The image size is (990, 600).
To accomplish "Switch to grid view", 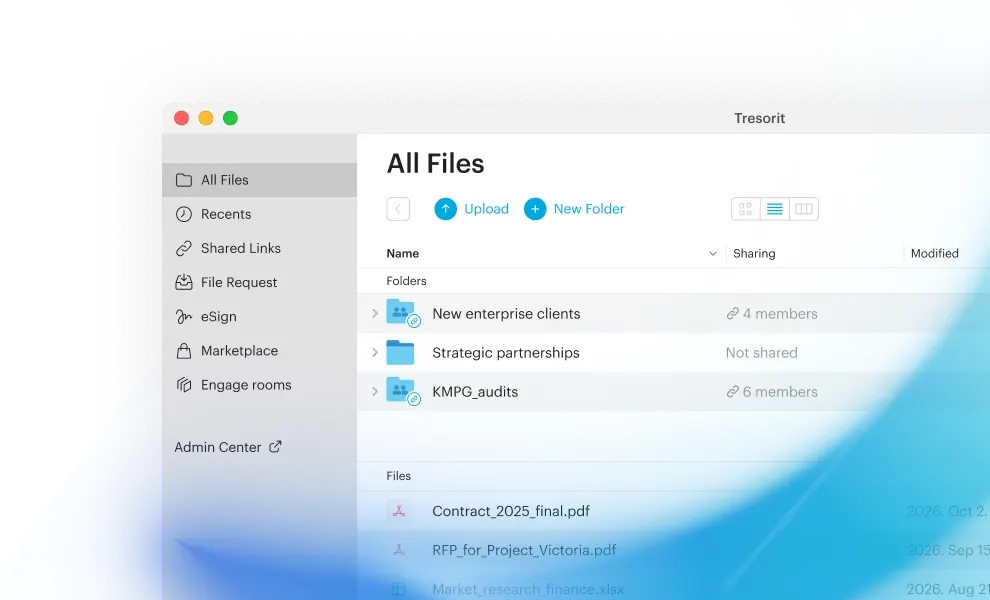I will point(746,209).
